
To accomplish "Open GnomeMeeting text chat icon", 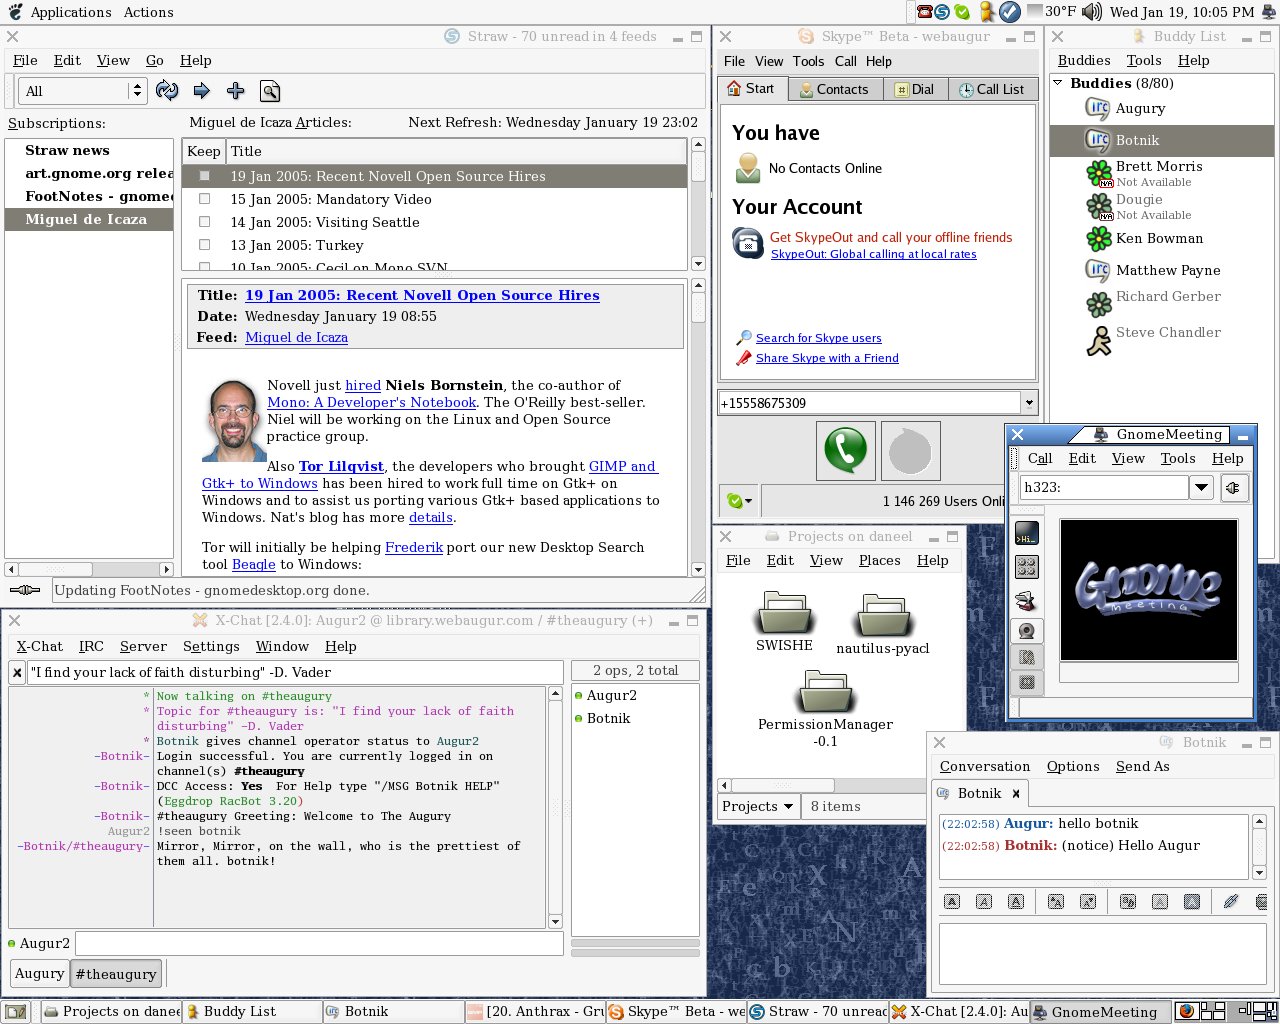I will 1026,533.
